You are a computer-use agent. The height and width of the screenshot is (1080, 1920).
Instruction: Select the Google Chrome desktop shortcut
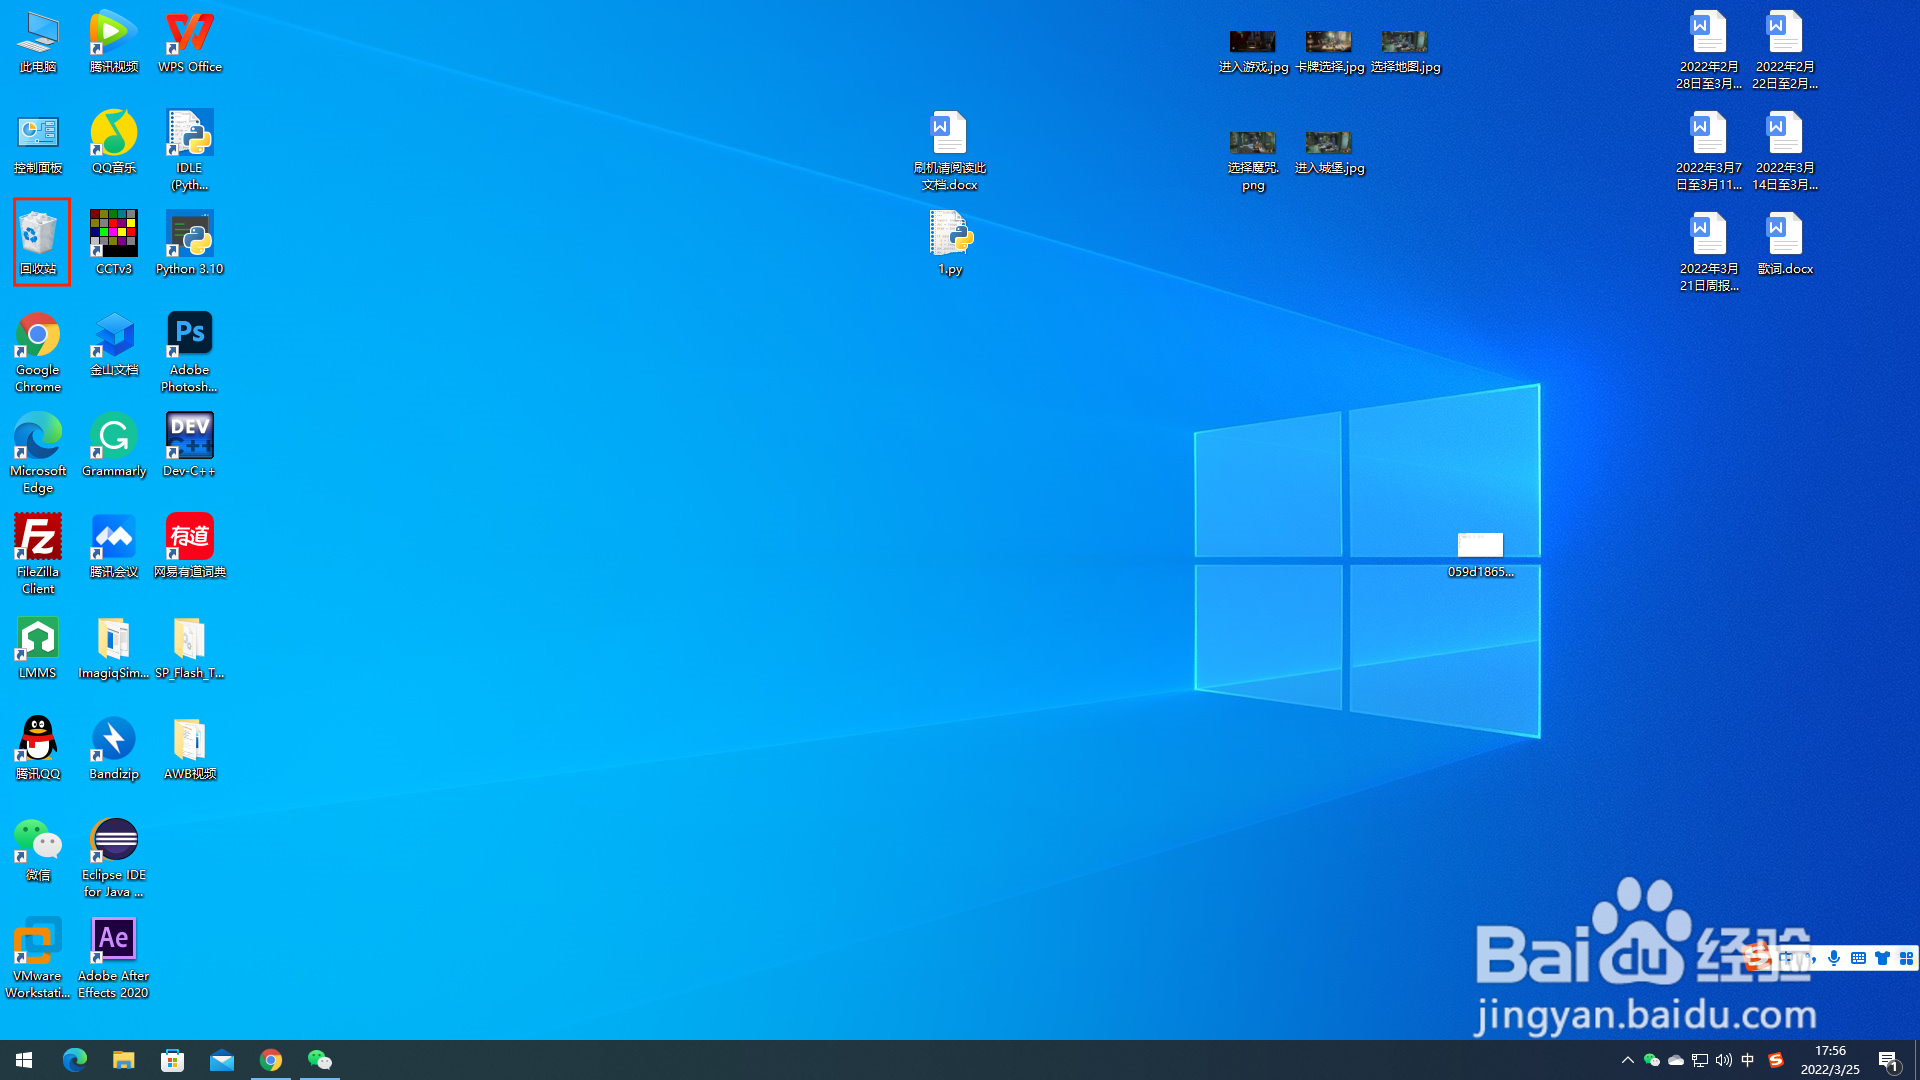coord(38,353)
